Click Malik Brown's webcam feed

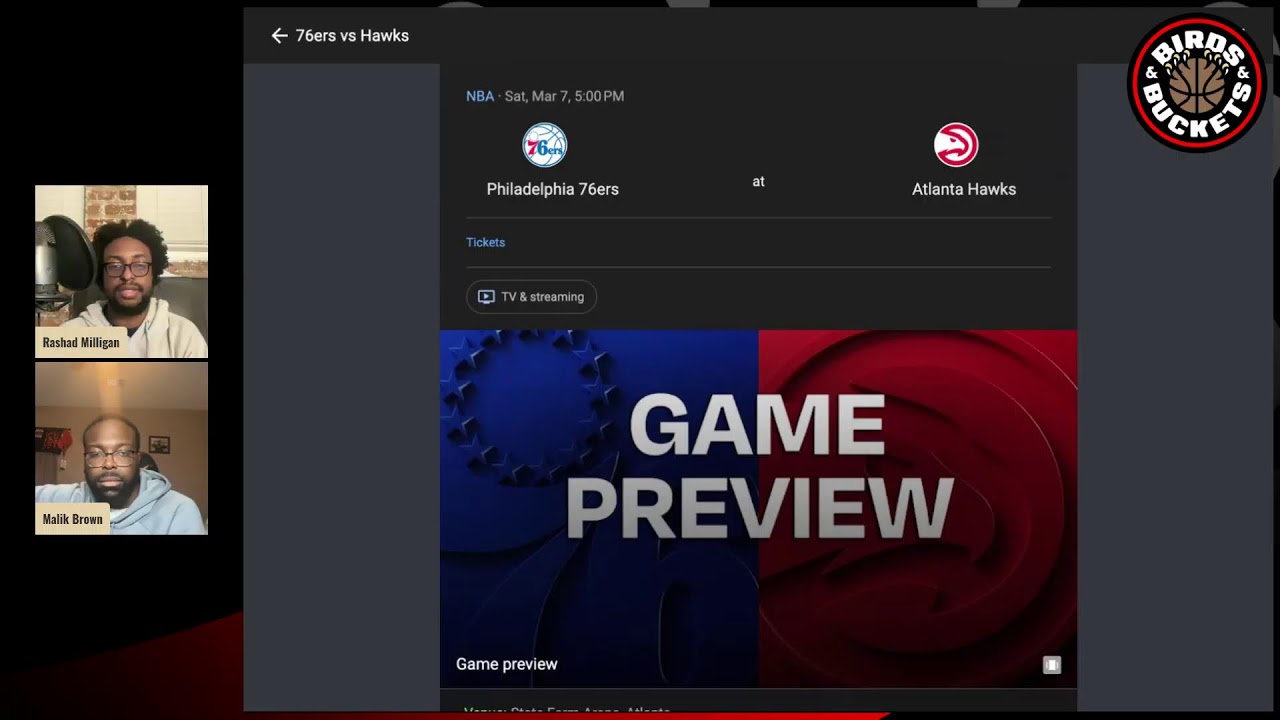coord(121,448)
